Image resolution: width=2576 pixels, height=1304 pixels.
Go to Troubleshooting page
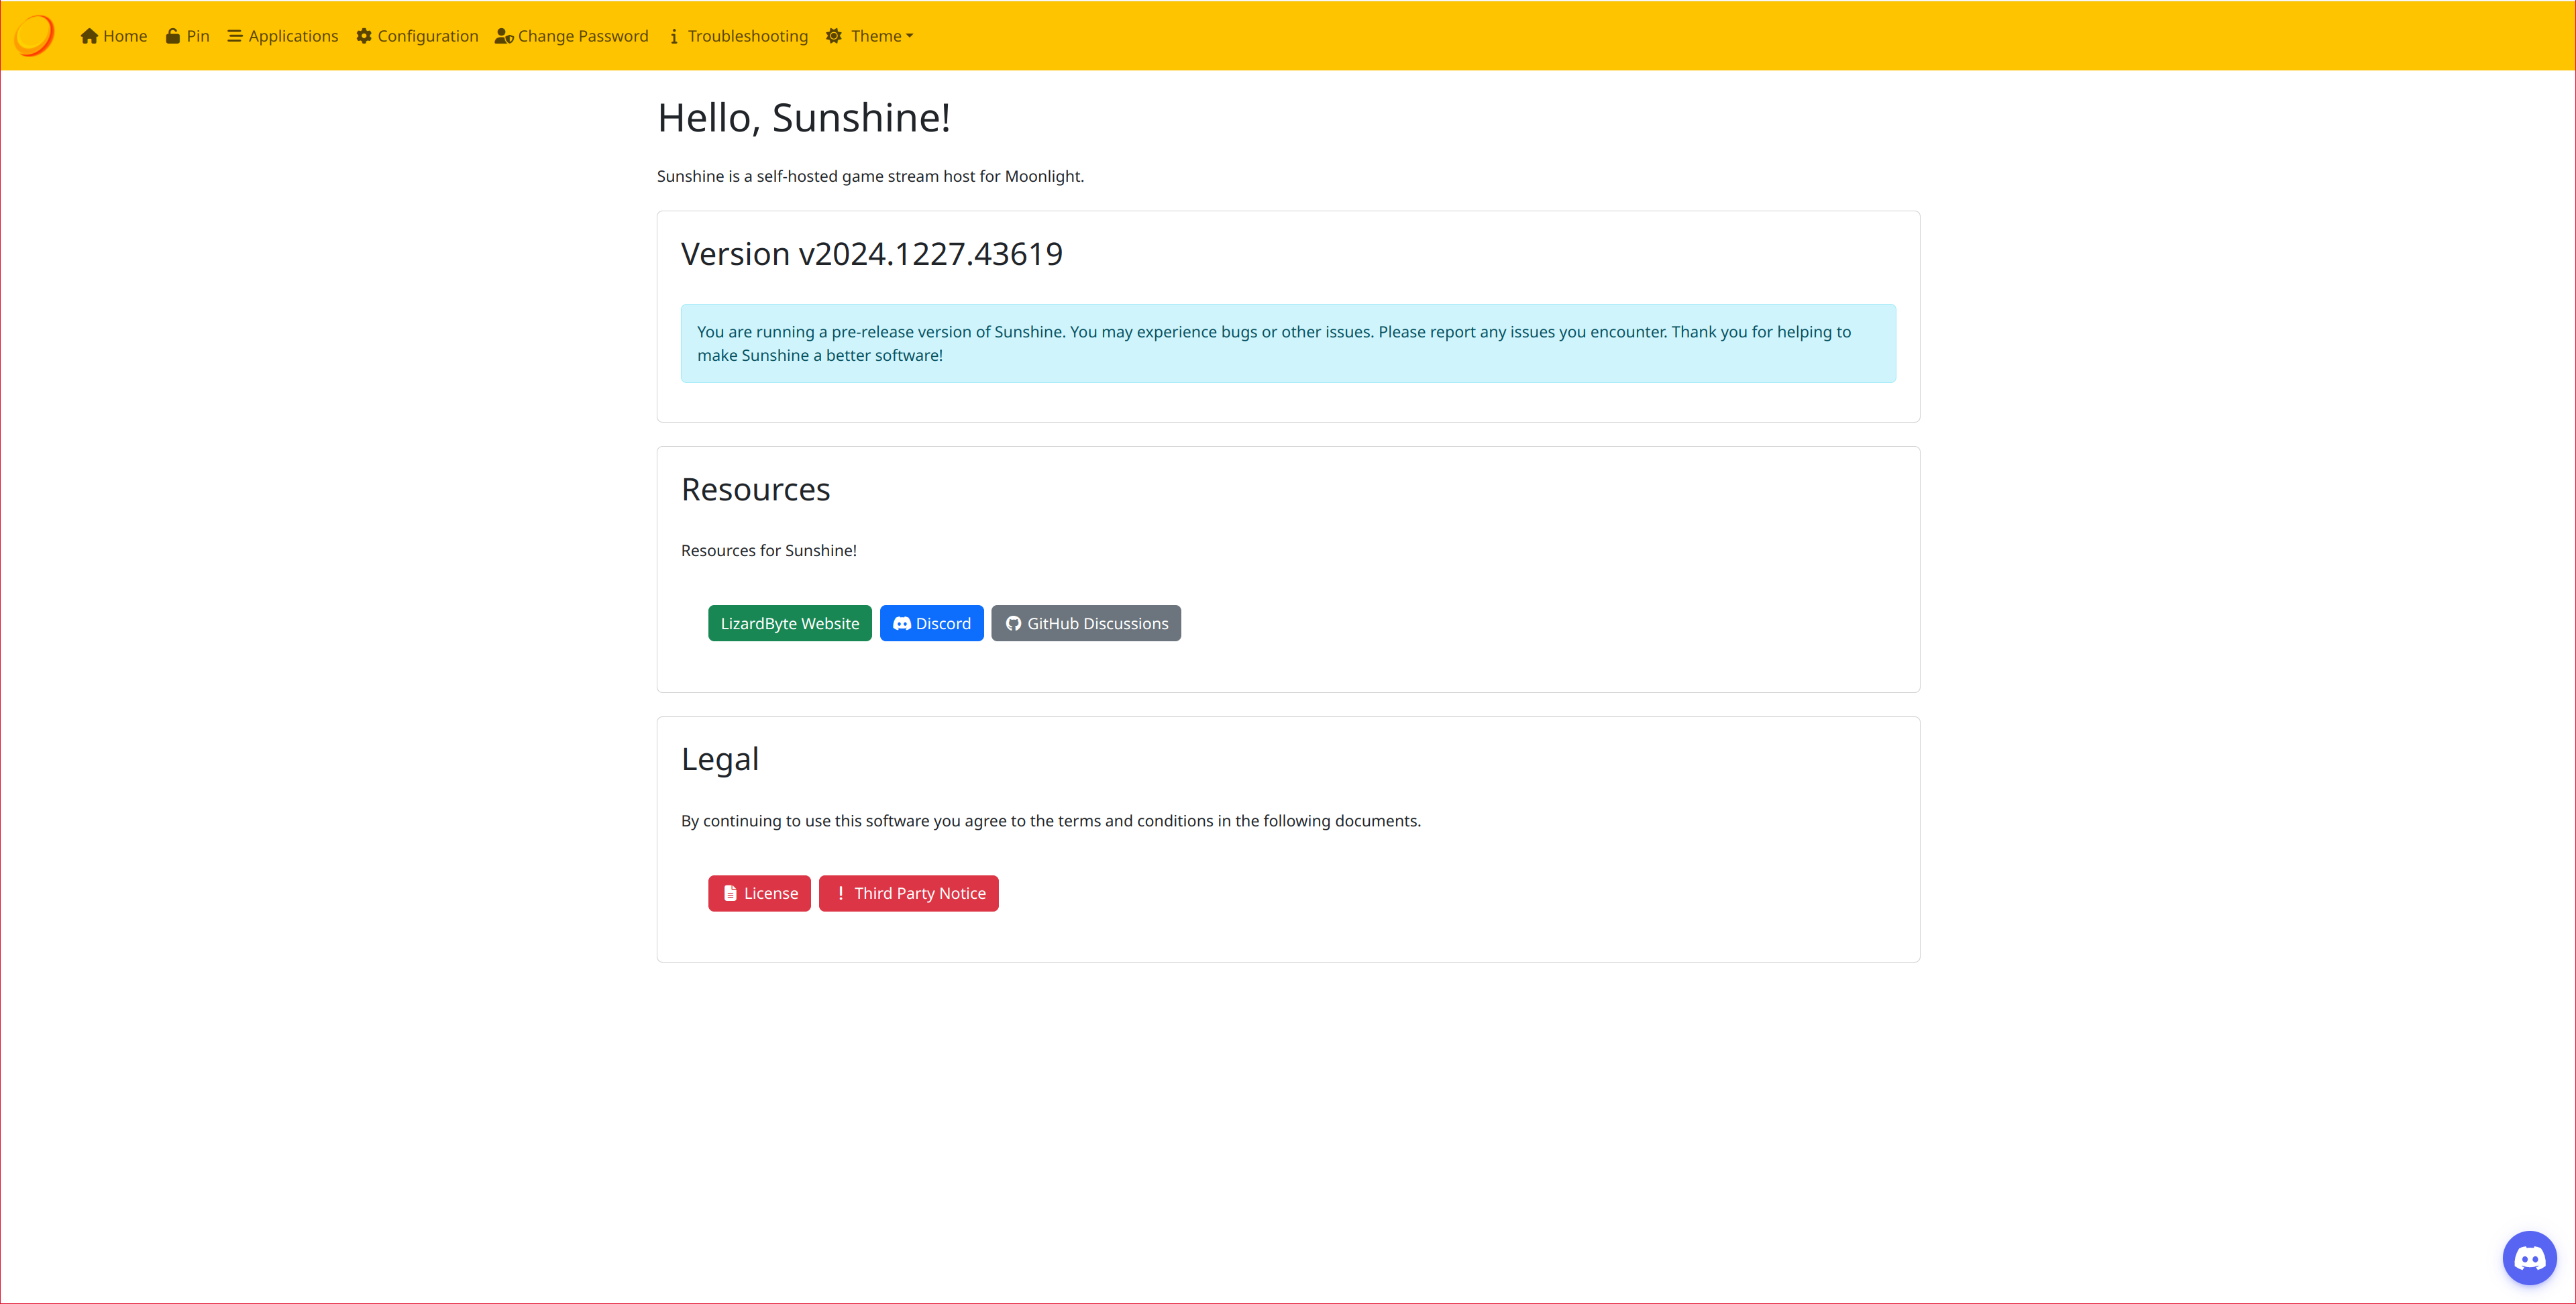[747, 36]
